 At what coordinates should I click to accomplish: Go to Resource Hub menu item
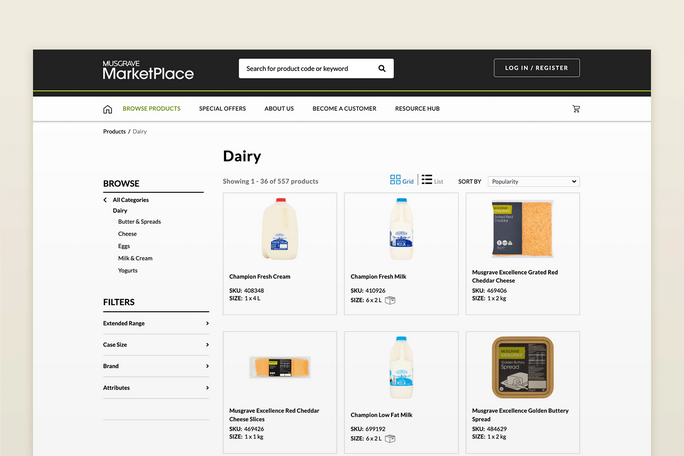[417, 109]
